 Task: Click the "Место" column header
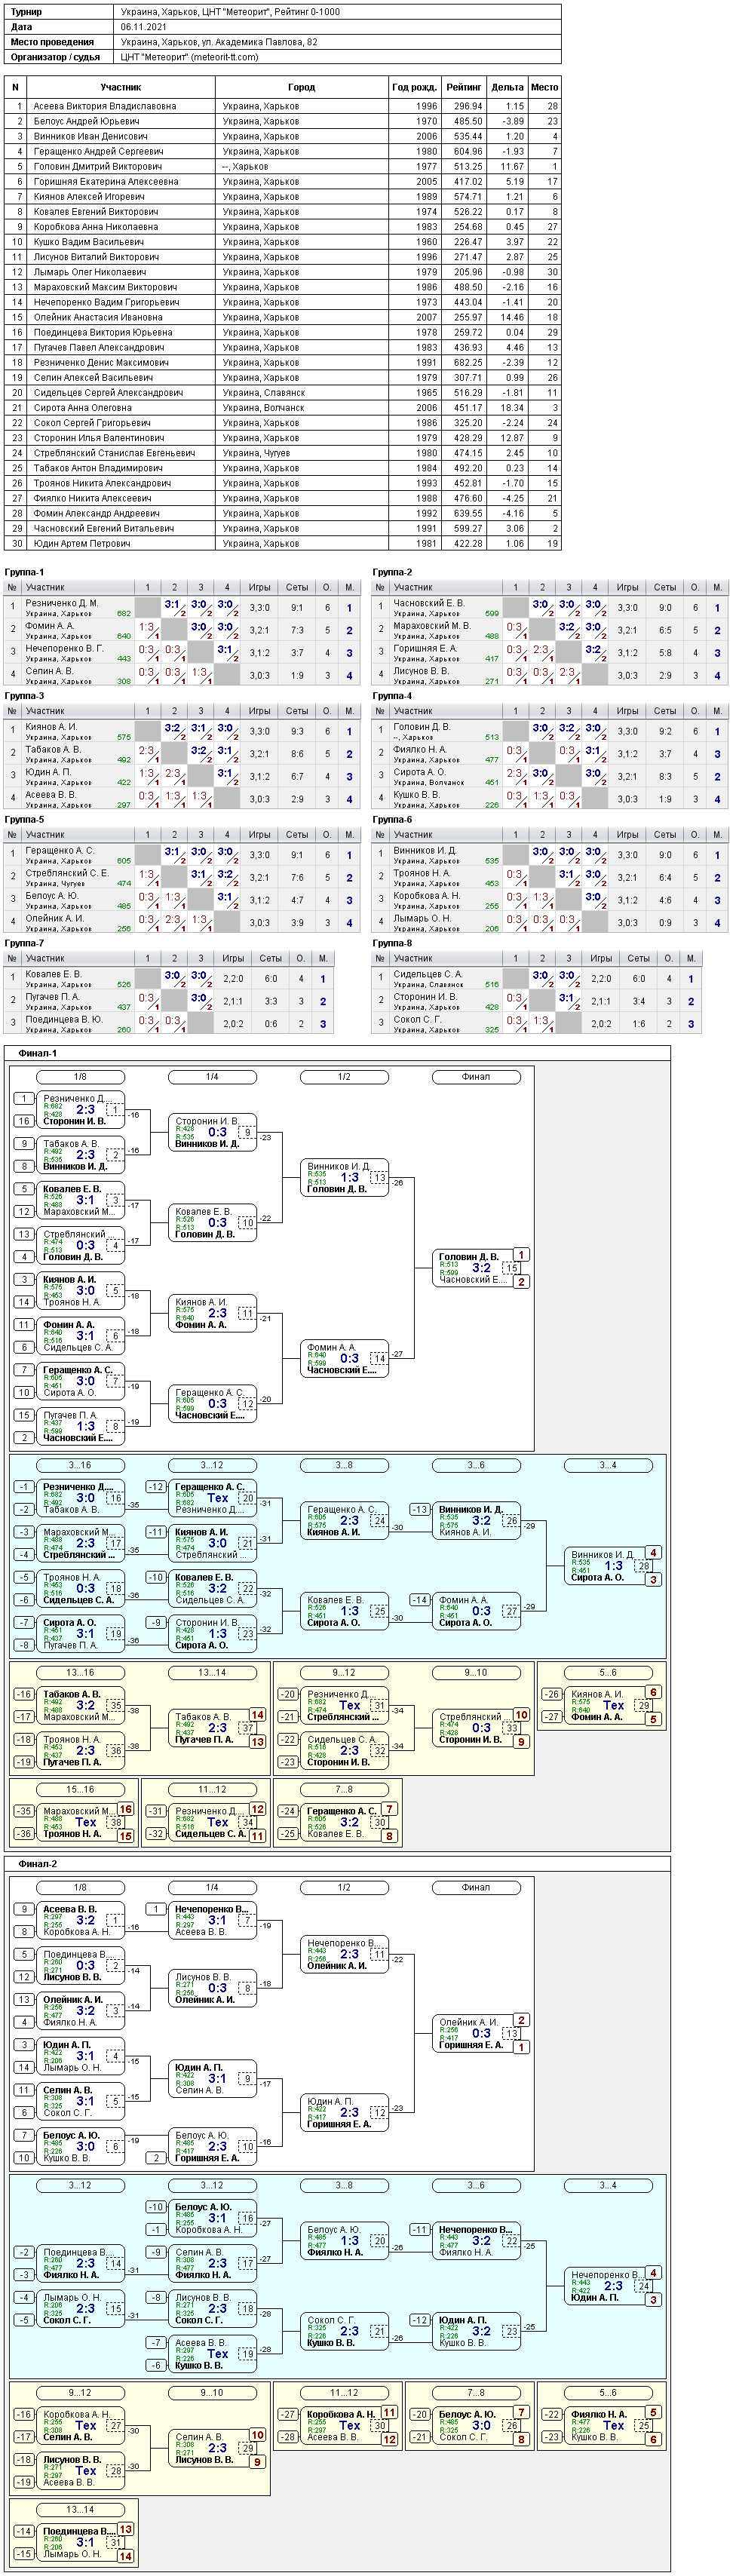[x=545, y=87]
